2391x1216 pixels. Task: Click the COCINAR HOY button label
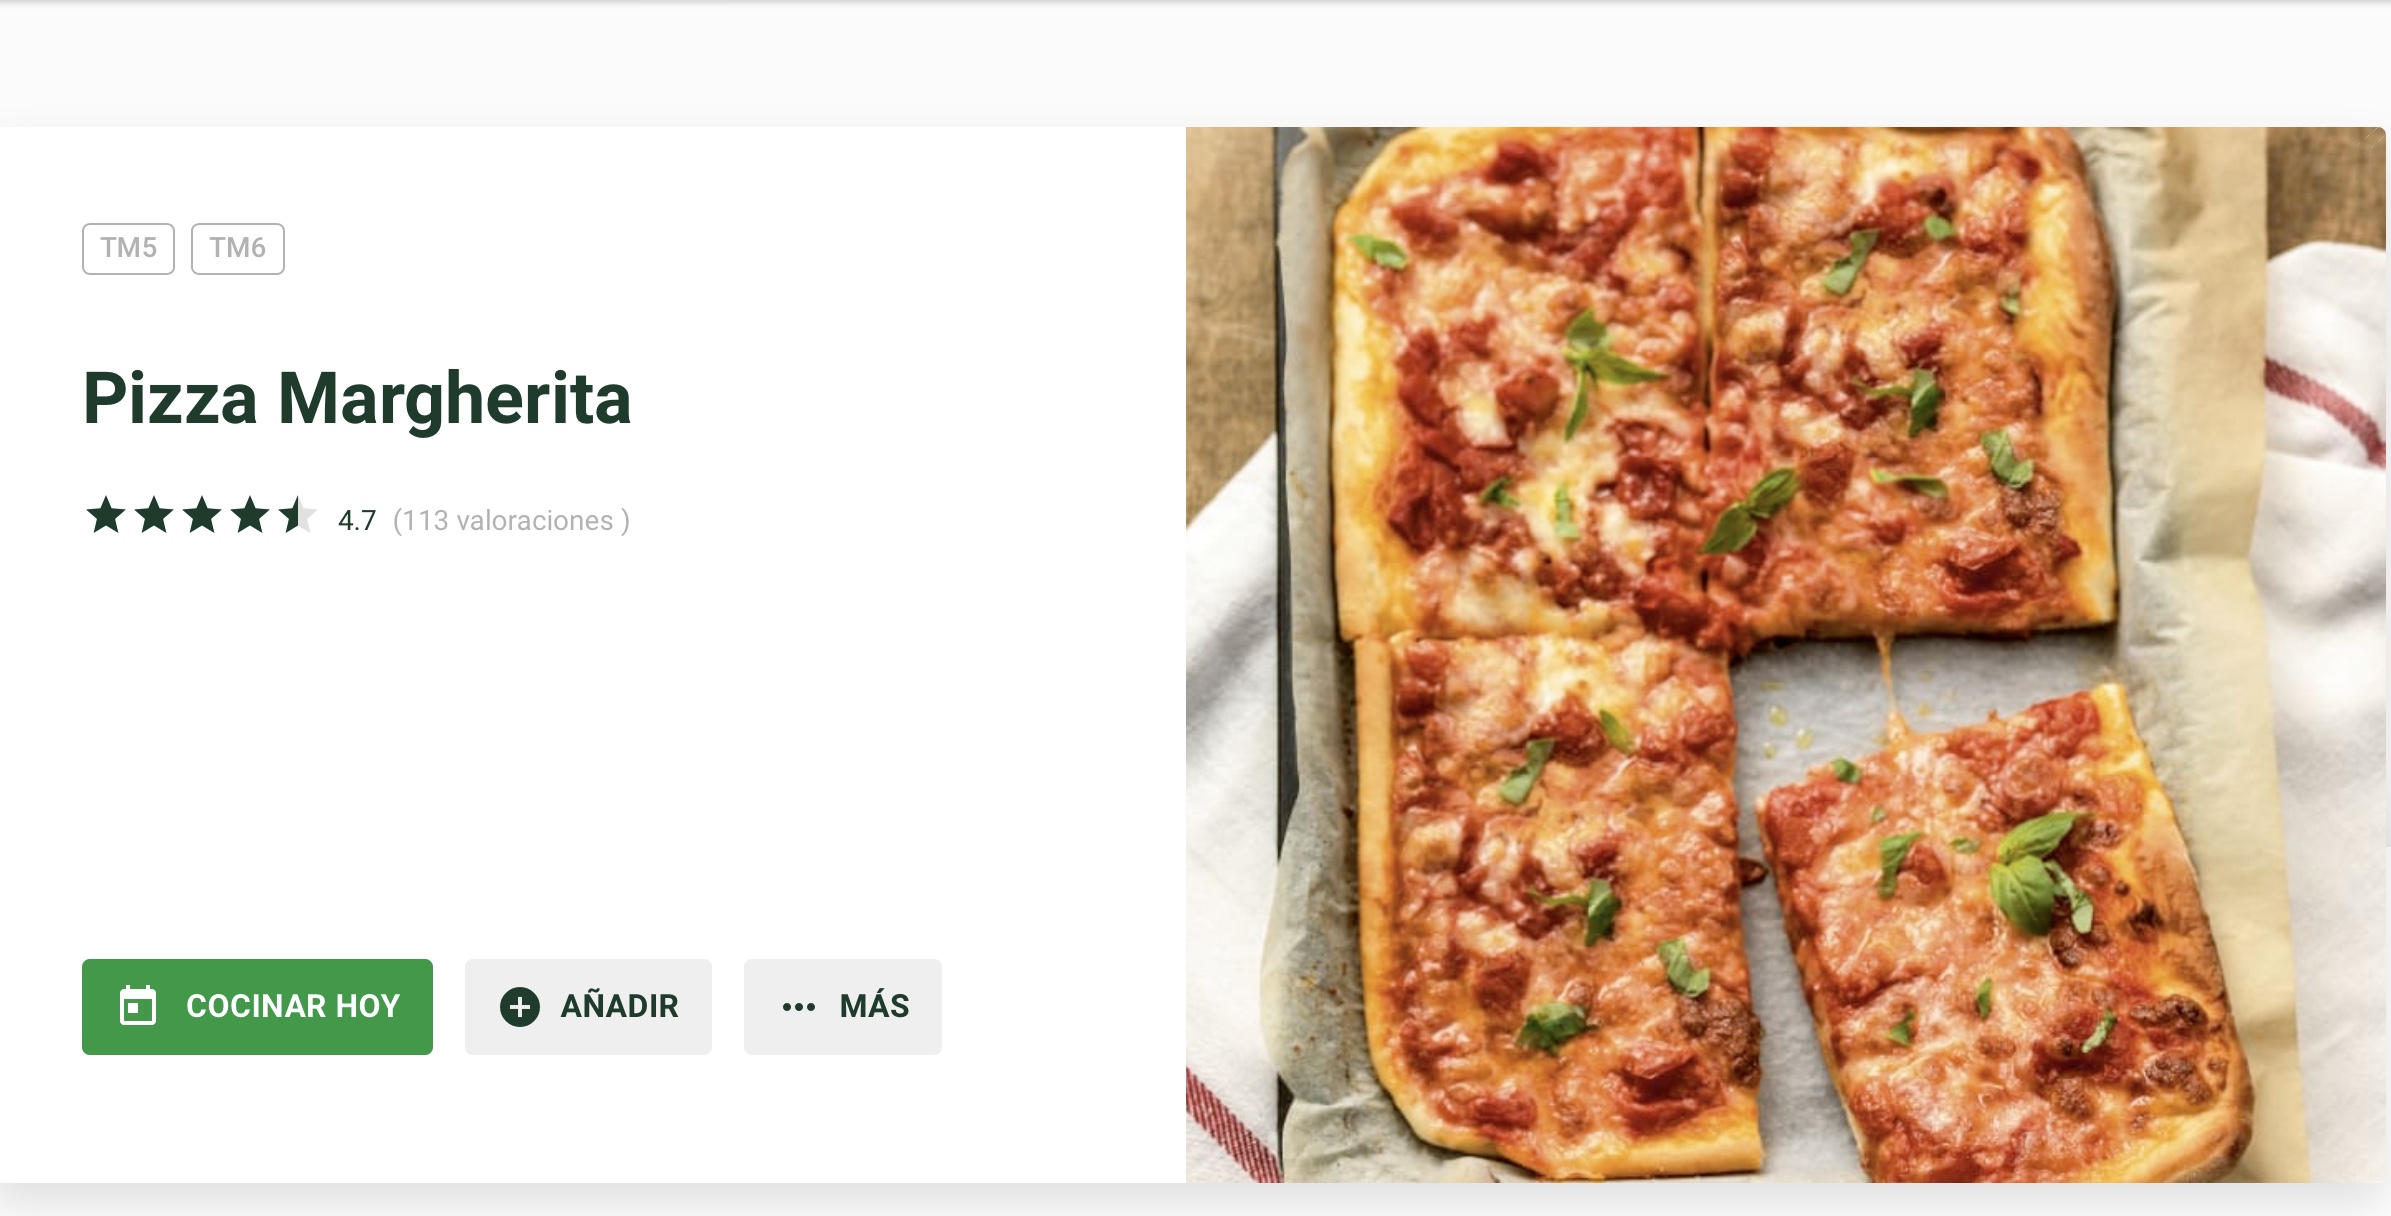click(293, 1006)
